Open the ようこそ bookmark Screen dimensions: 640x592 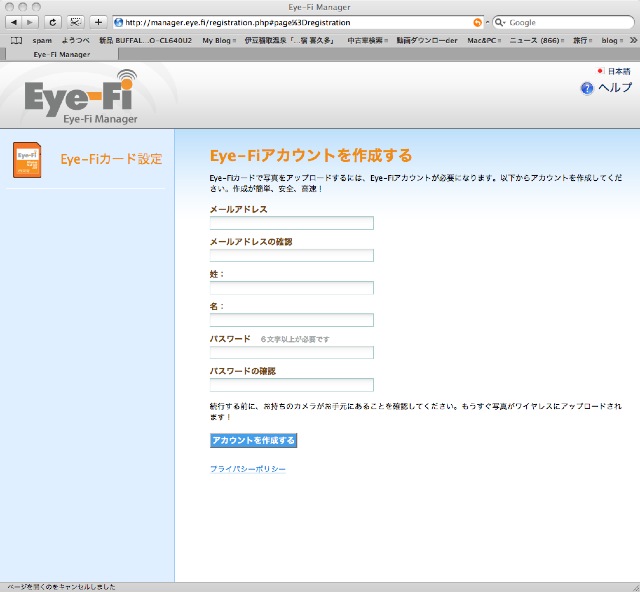(x=76, y=40)
